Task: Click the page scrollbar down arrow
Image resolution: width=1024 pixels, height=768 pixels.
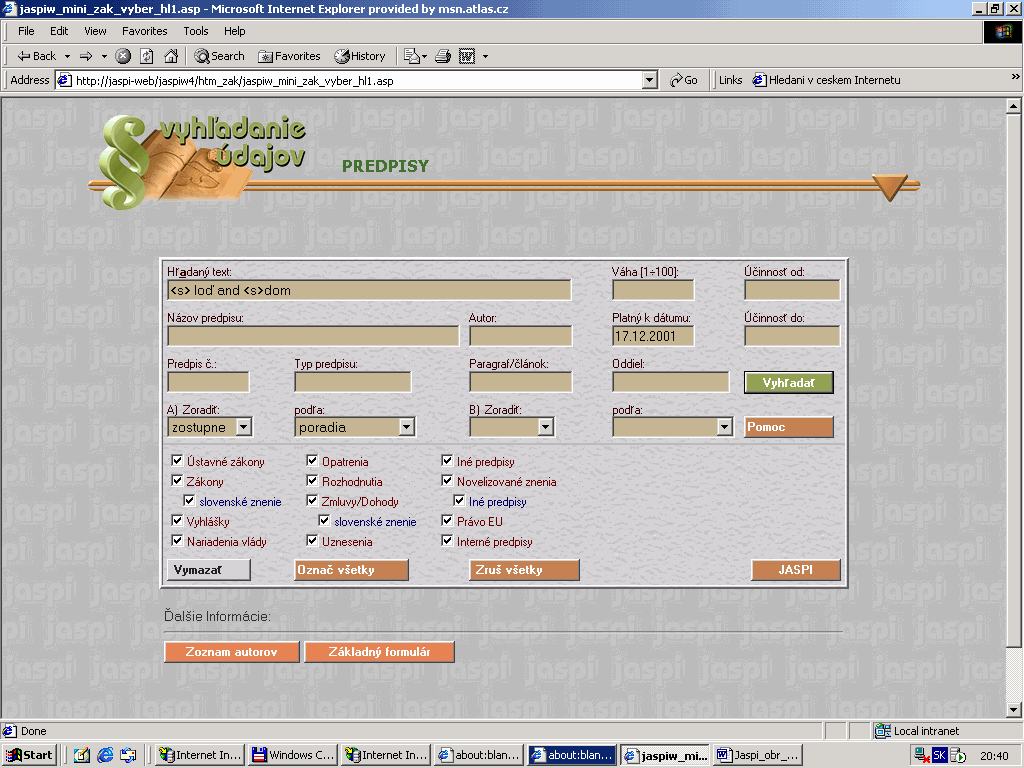Action: pyautogui.click(x=1014, y=710)
